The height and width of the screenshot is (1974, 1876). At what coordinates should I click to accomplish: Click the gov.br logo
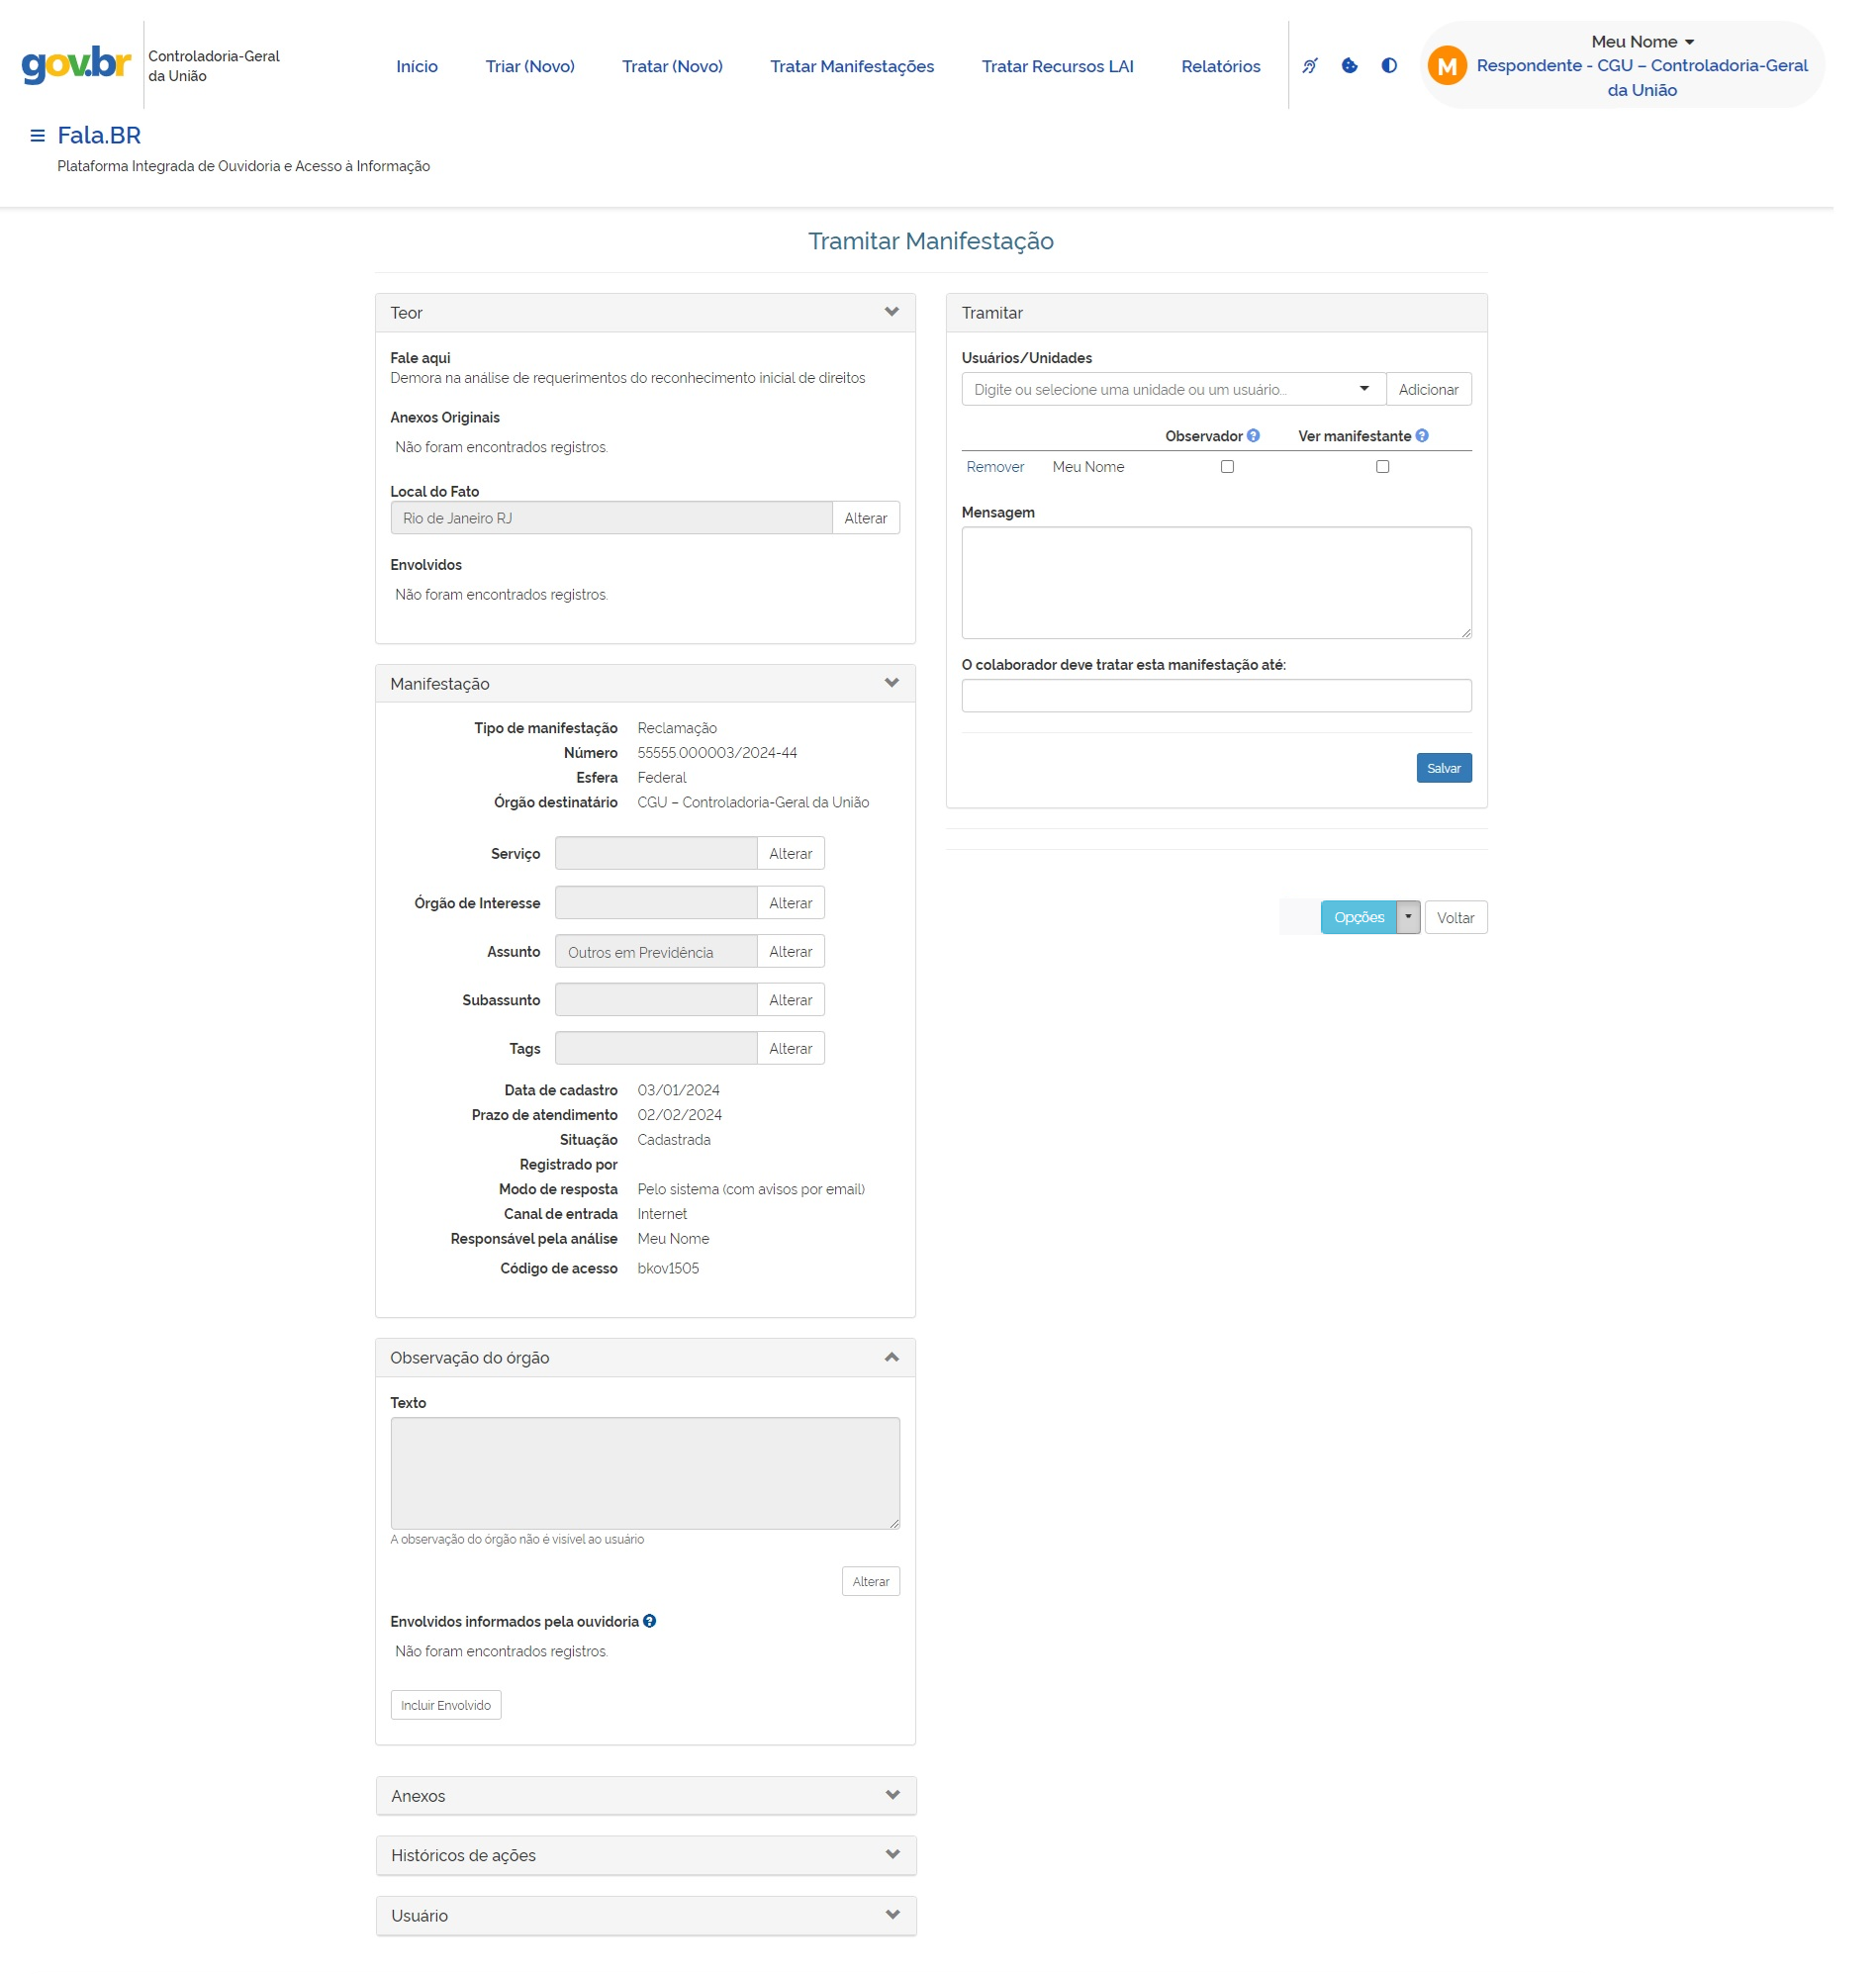(76, 65)
